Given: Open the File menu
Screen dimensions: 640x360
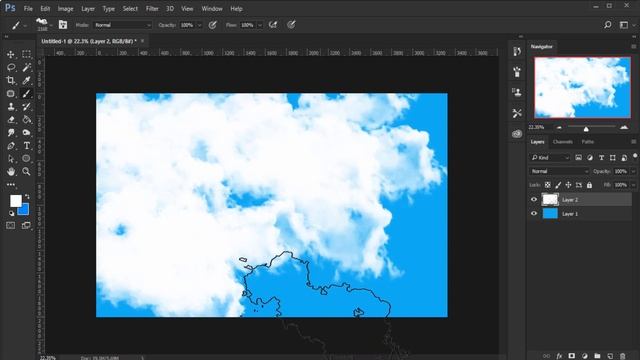Looking at the screenshot, I should click(28, 9).
